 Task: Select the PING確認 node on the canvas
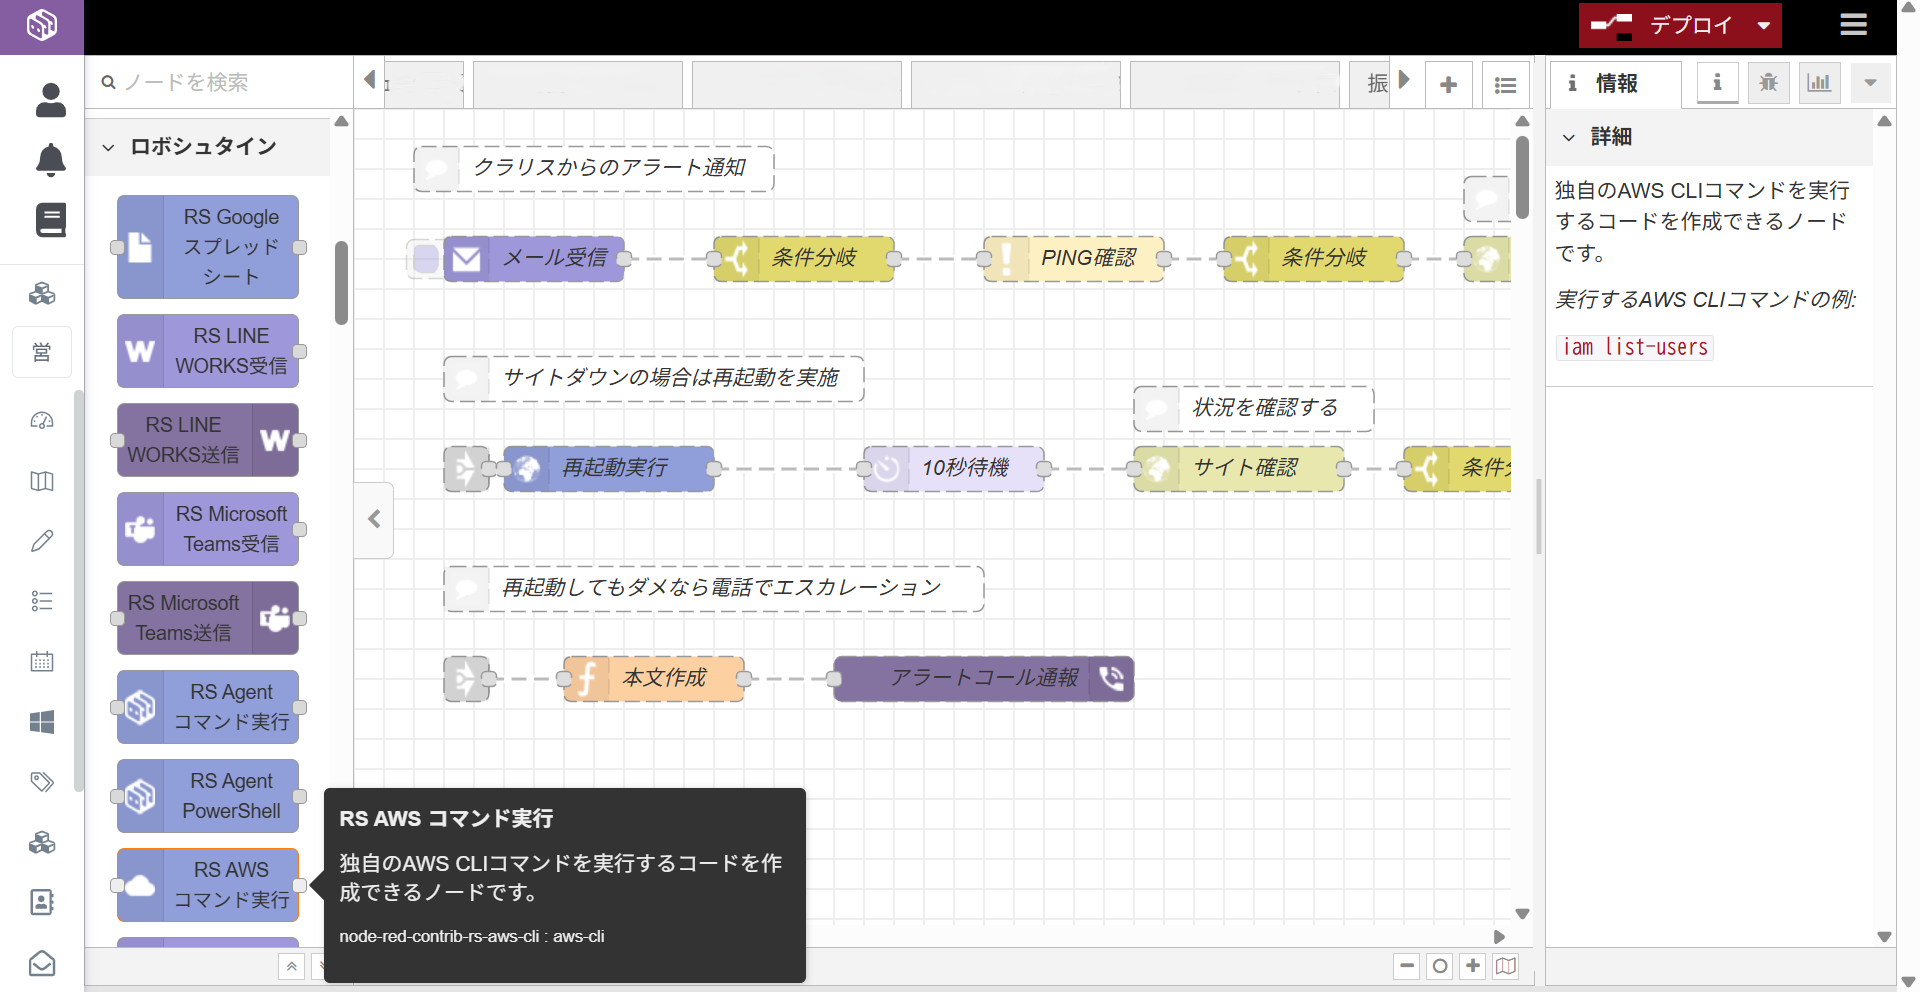point(1074,259)
